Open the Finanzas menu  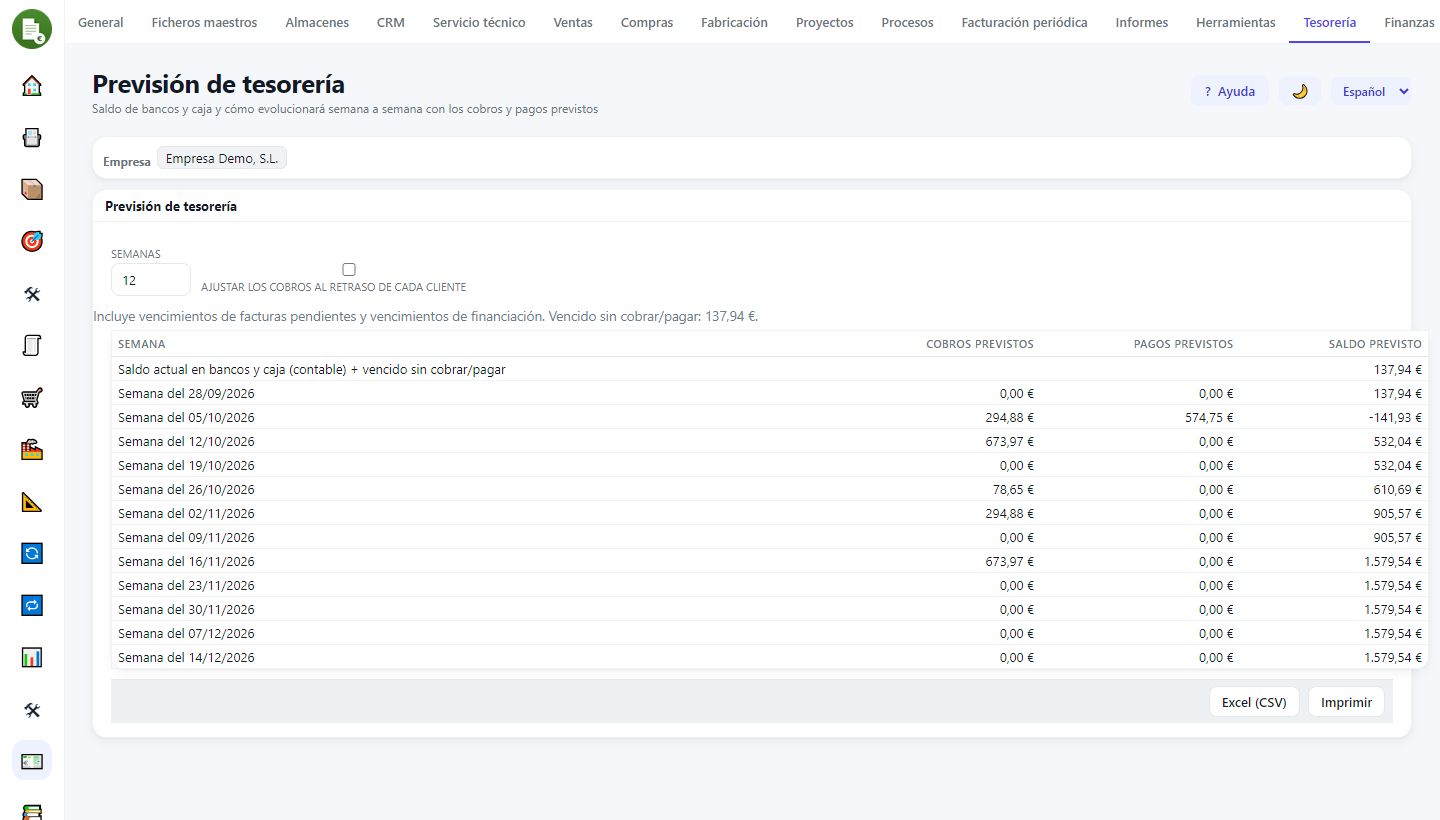pos(1410,22)
